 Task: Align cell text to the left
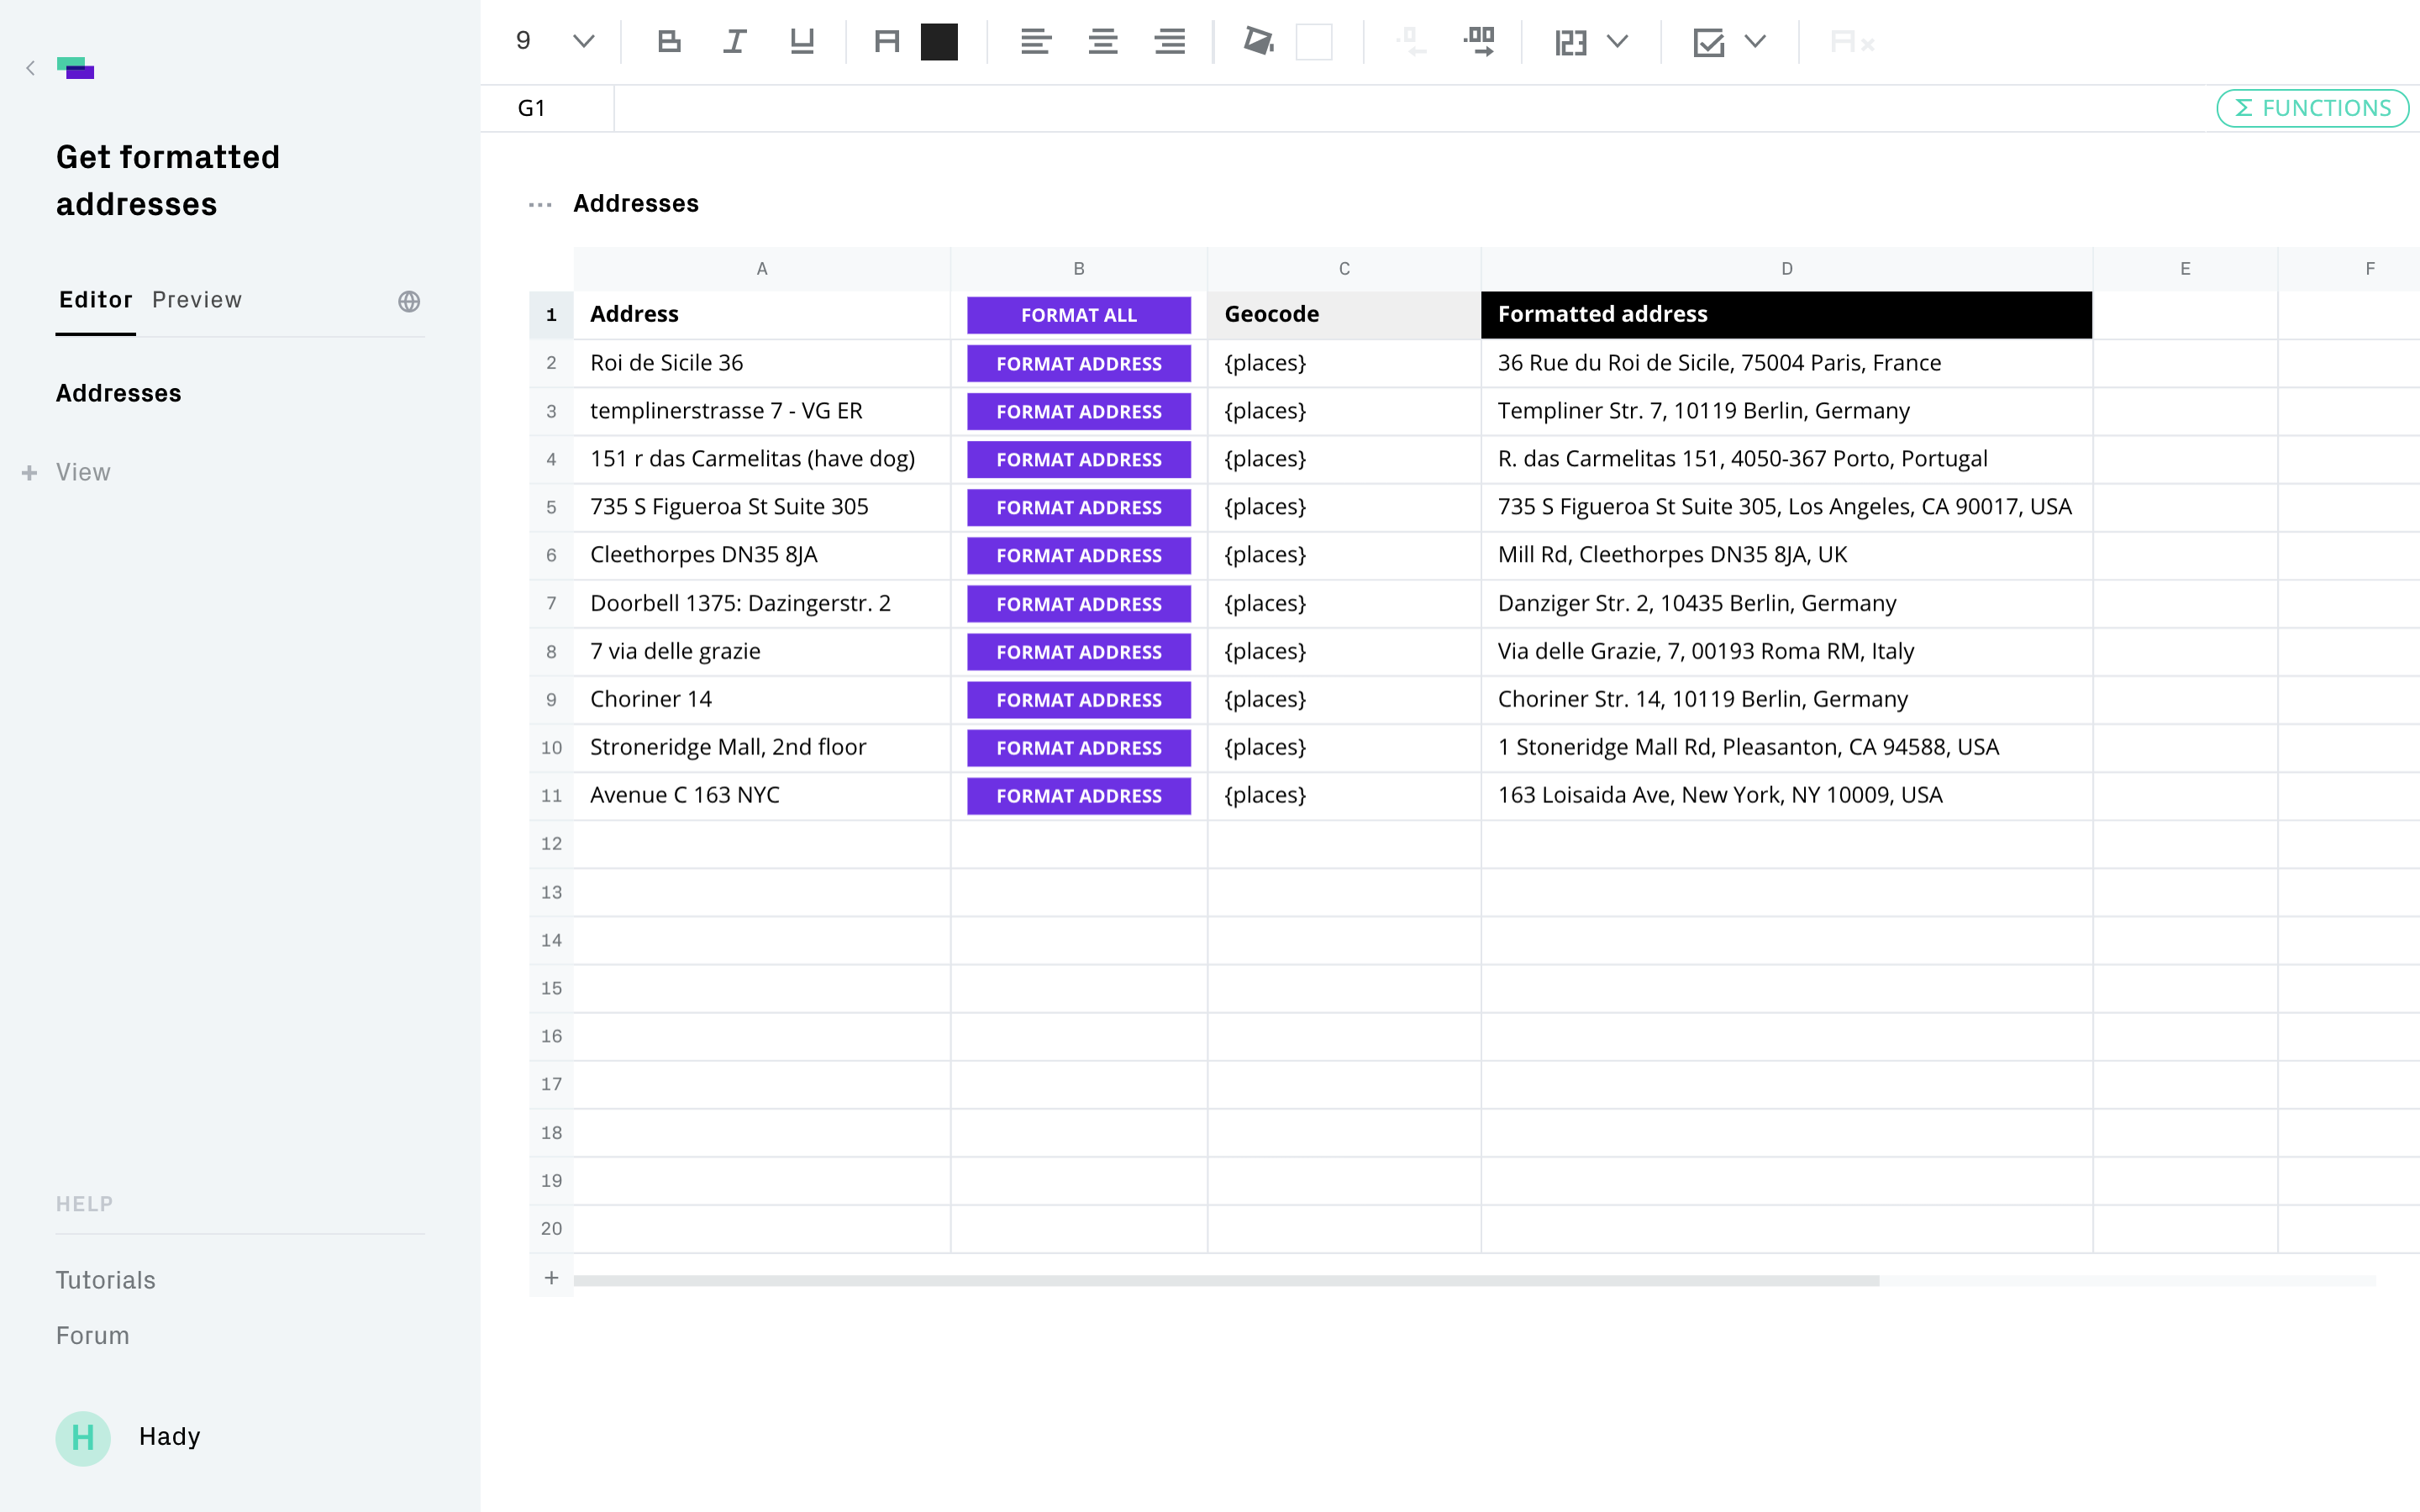coord(1035,42)
